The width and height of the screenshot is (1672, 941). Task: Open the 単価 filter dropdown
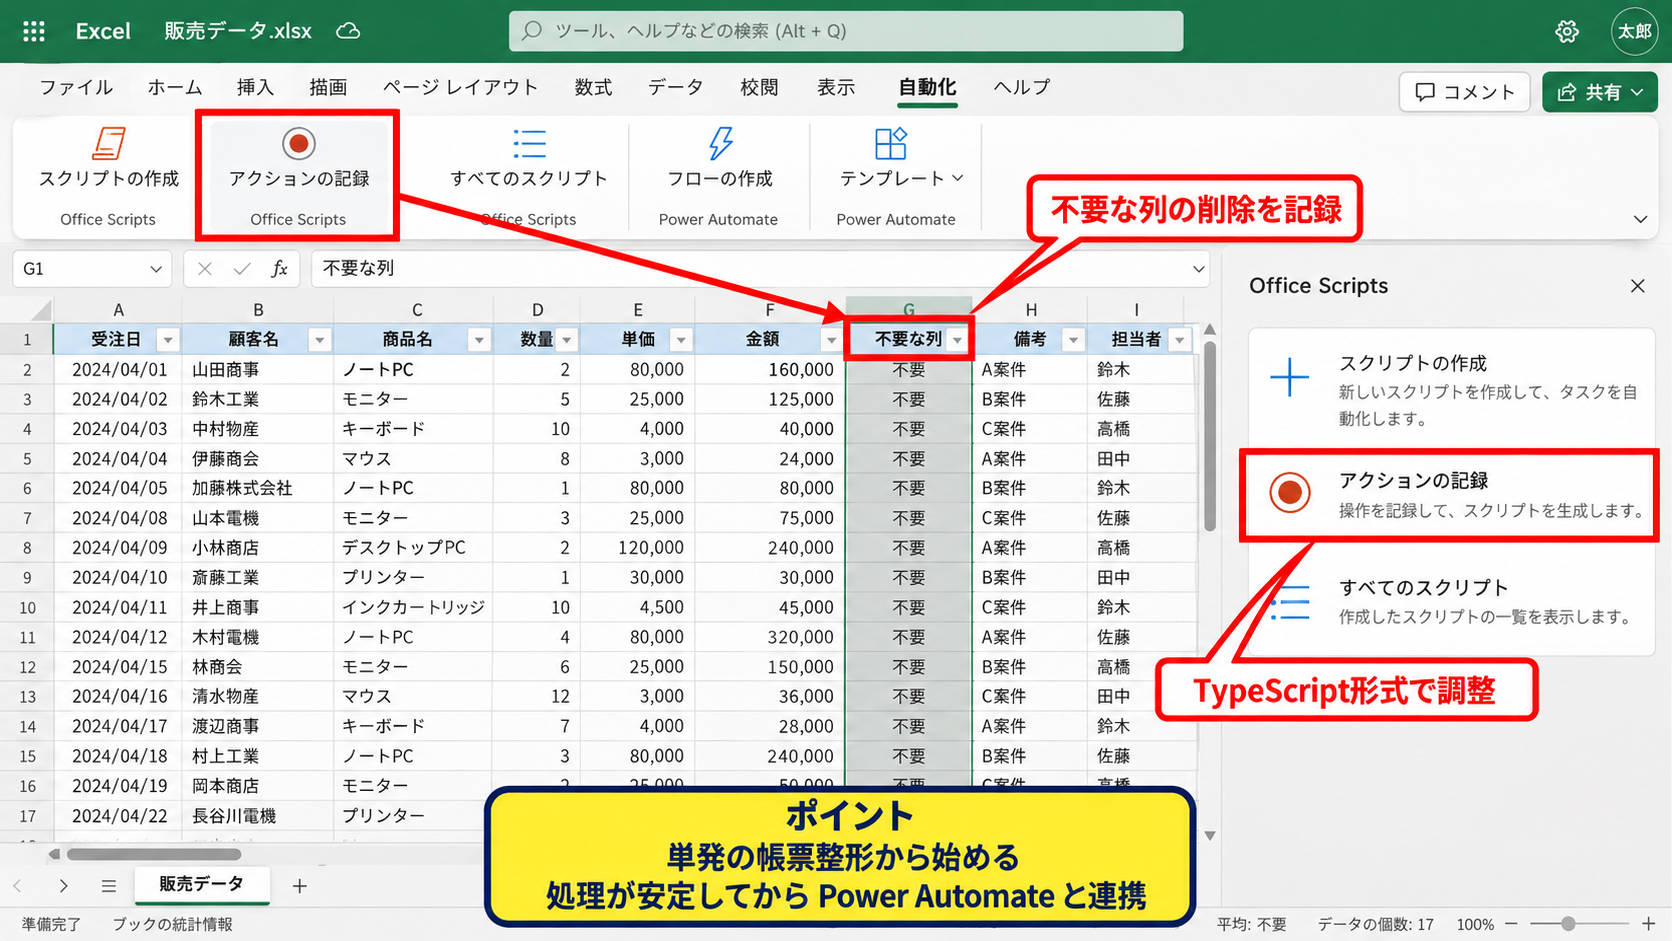click(681, 340)
